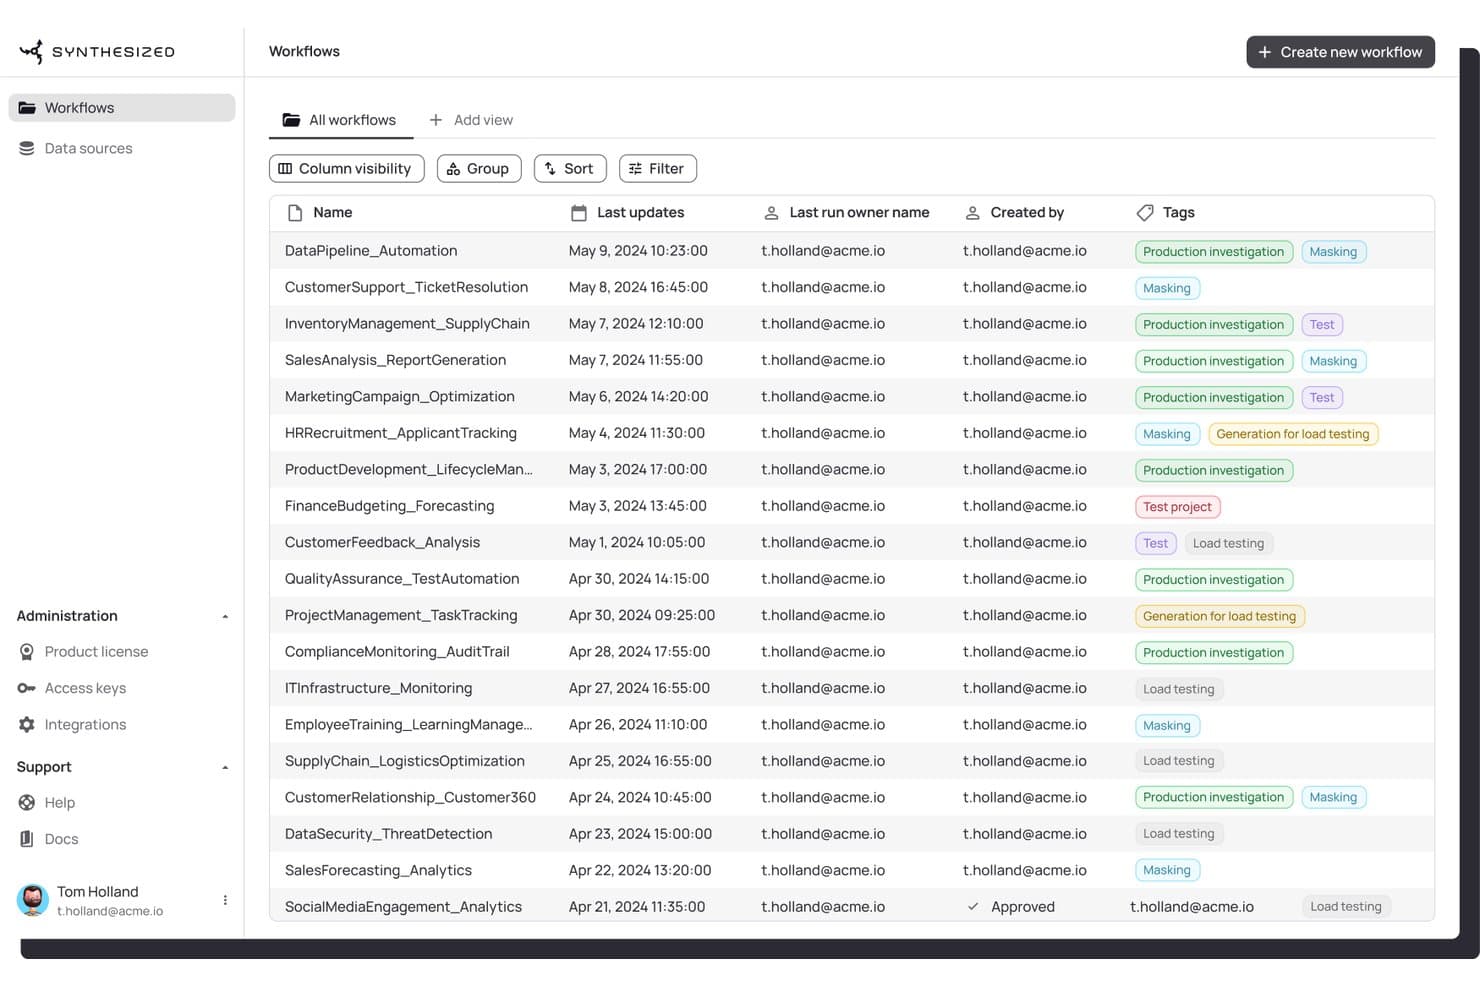
Task: Click Load testing tag in CustomerFeedback_Analysis row
Action: point(1228,543)
